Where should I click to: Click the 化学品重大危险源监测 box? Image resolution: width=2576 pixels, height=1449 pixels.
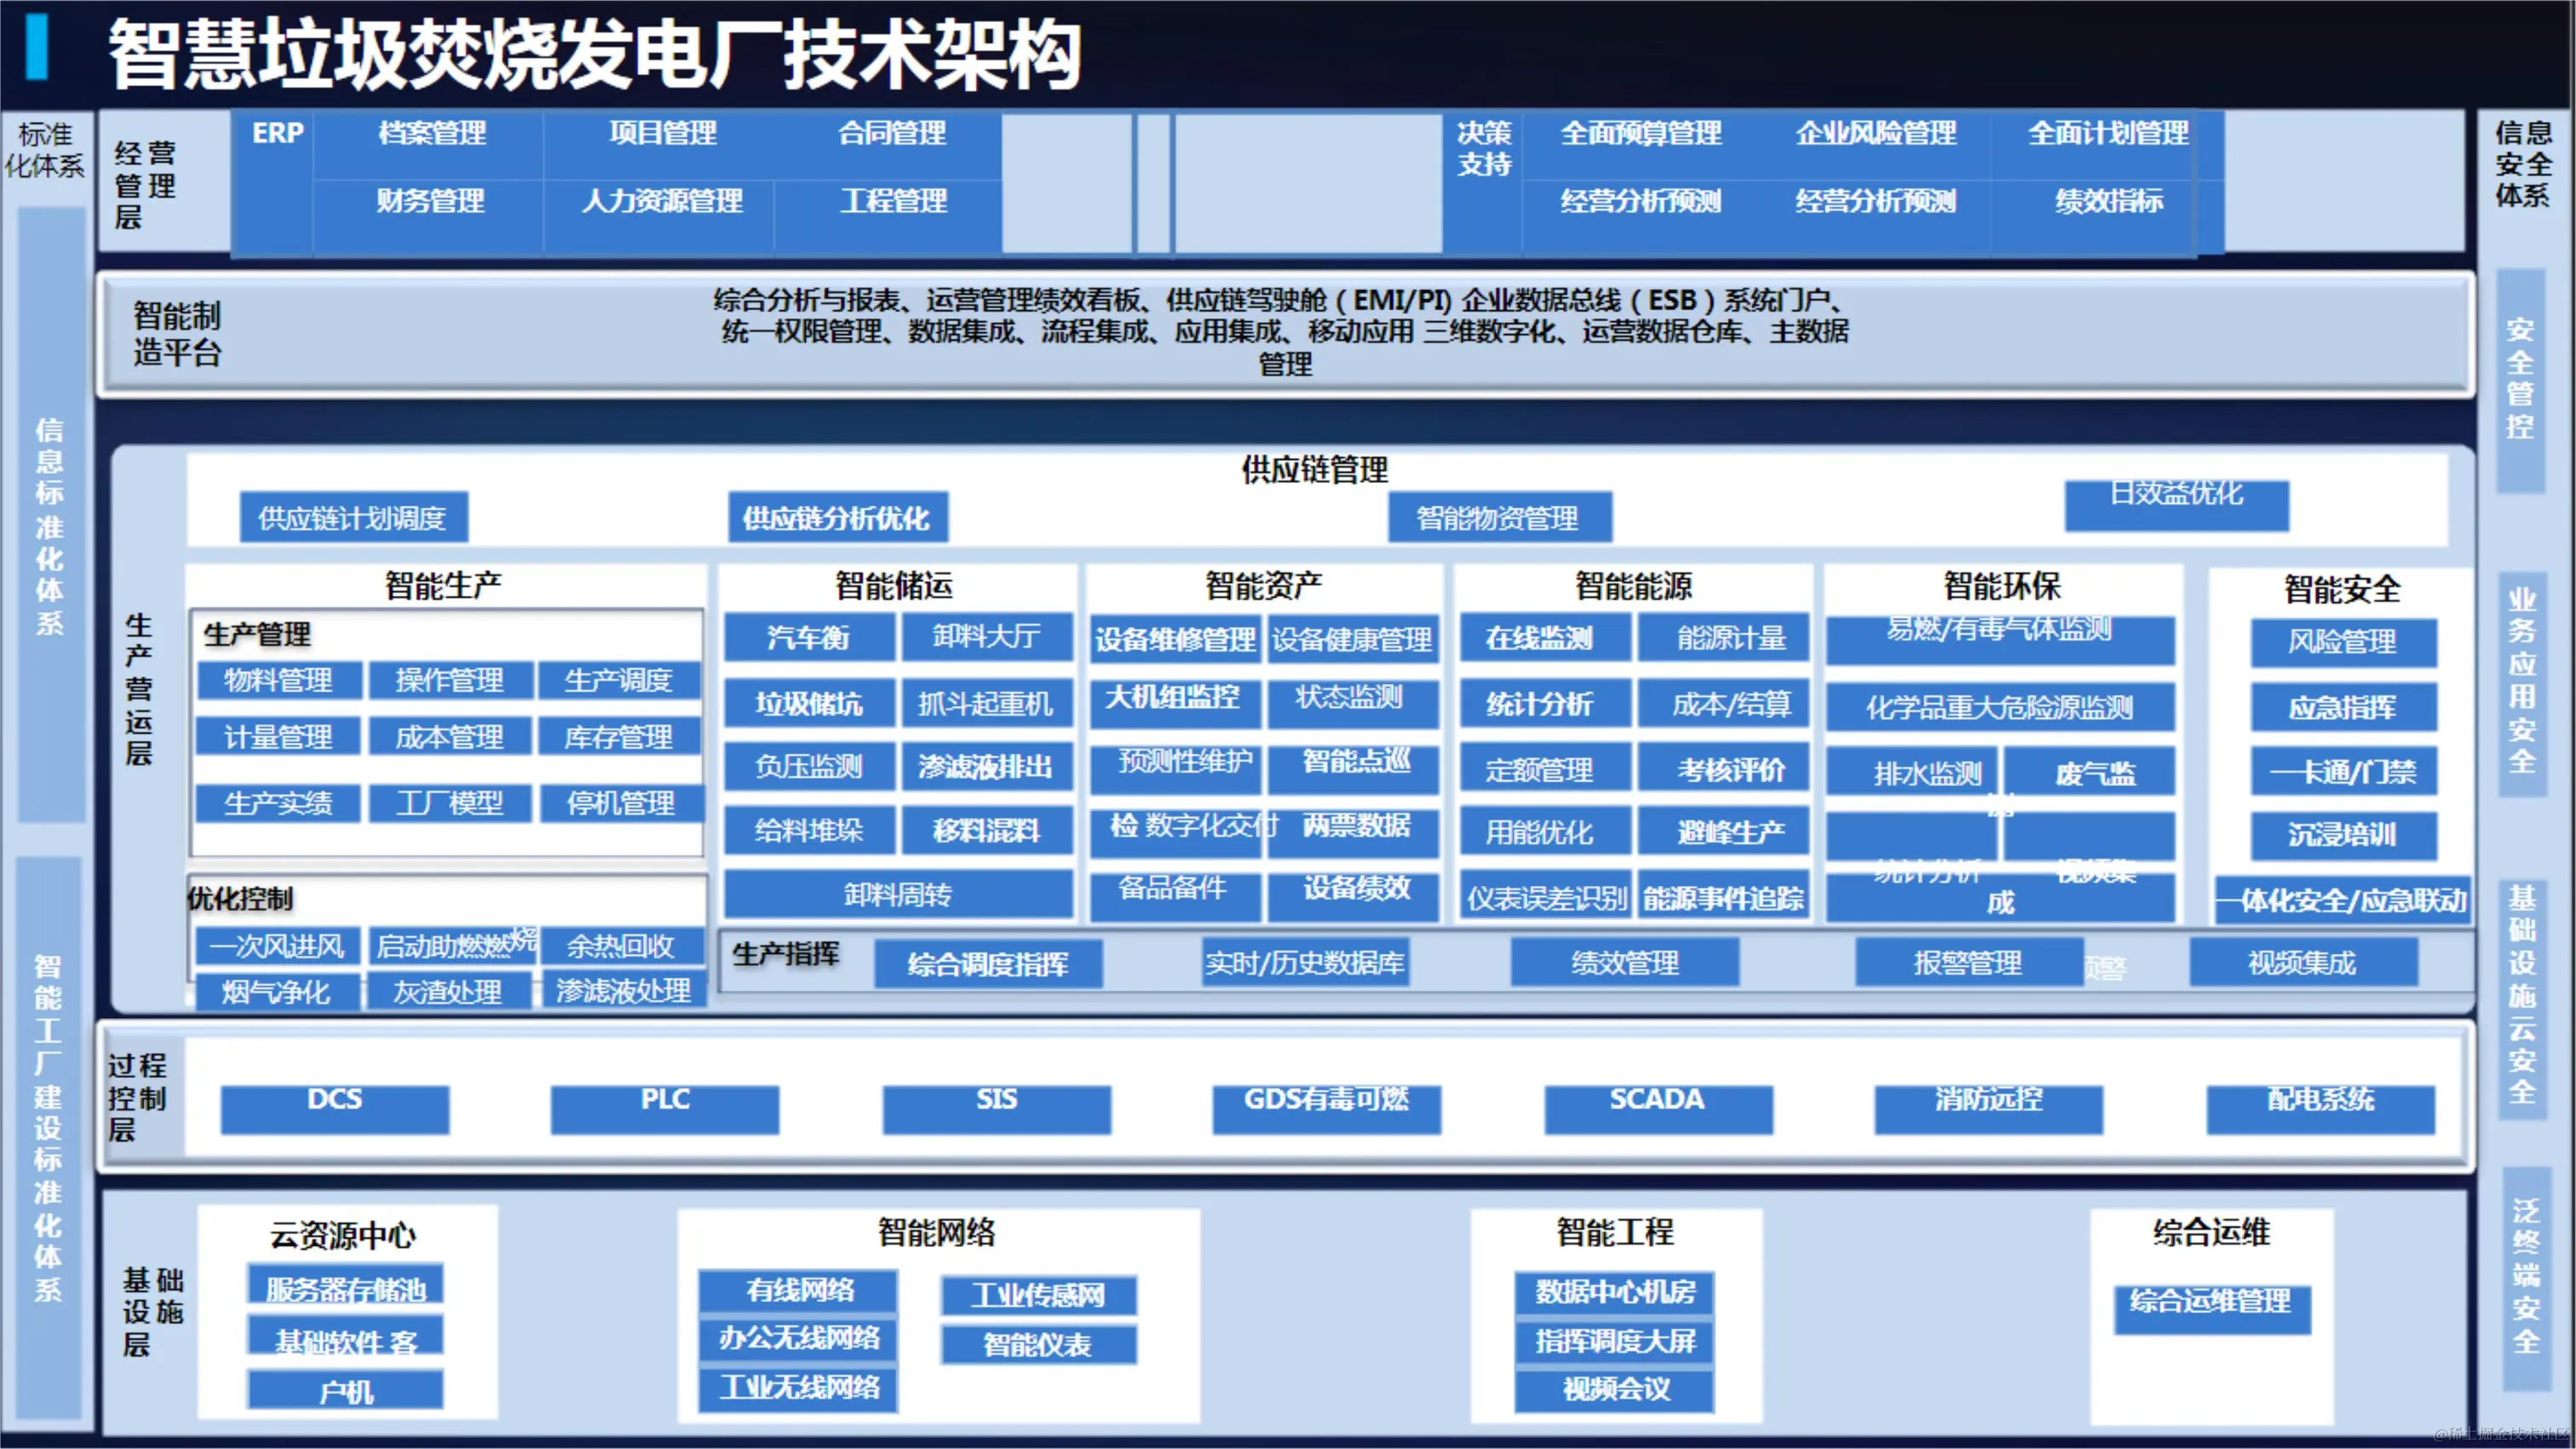[x=2000, y=707]
